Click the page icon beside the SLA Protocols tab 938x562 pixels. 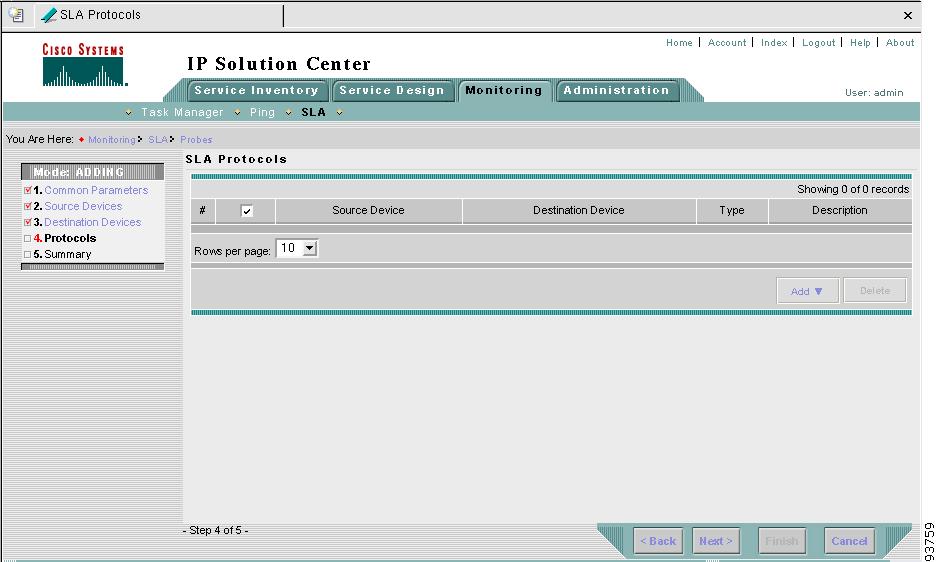(16, 15)
